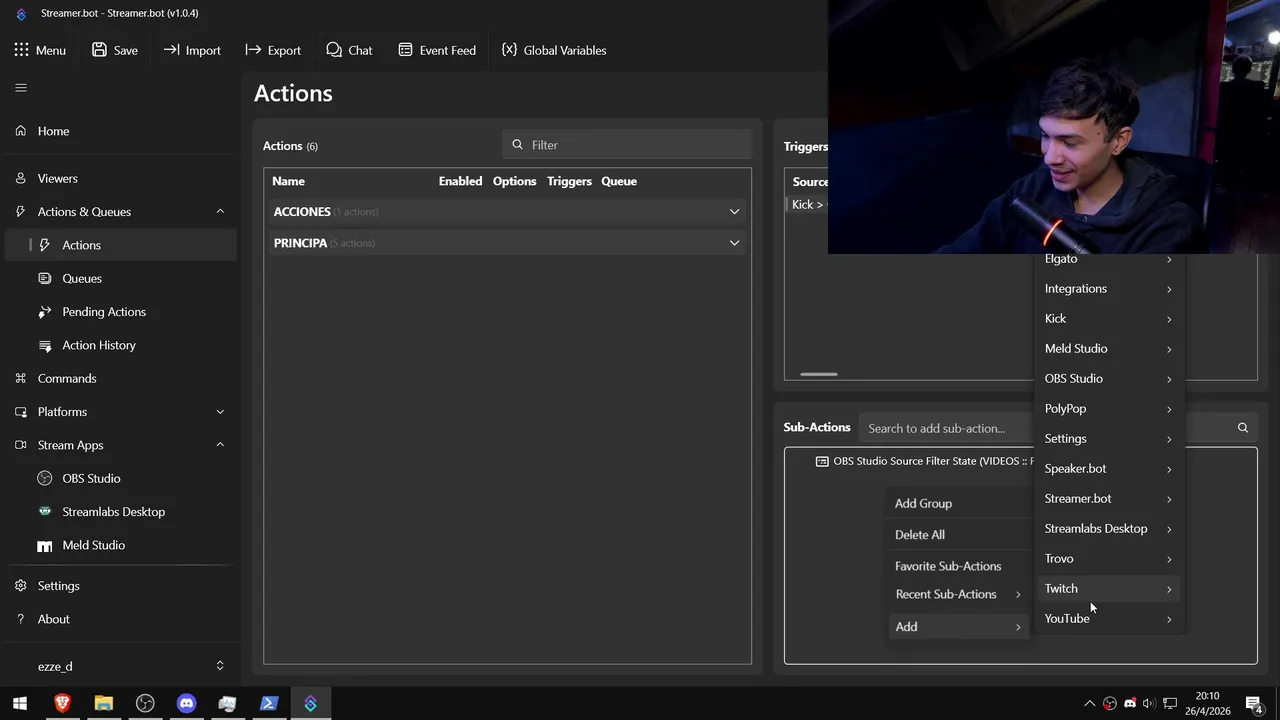Collapse the Stream Apps section
The image size is (1280, 720).
coord(220,445)
